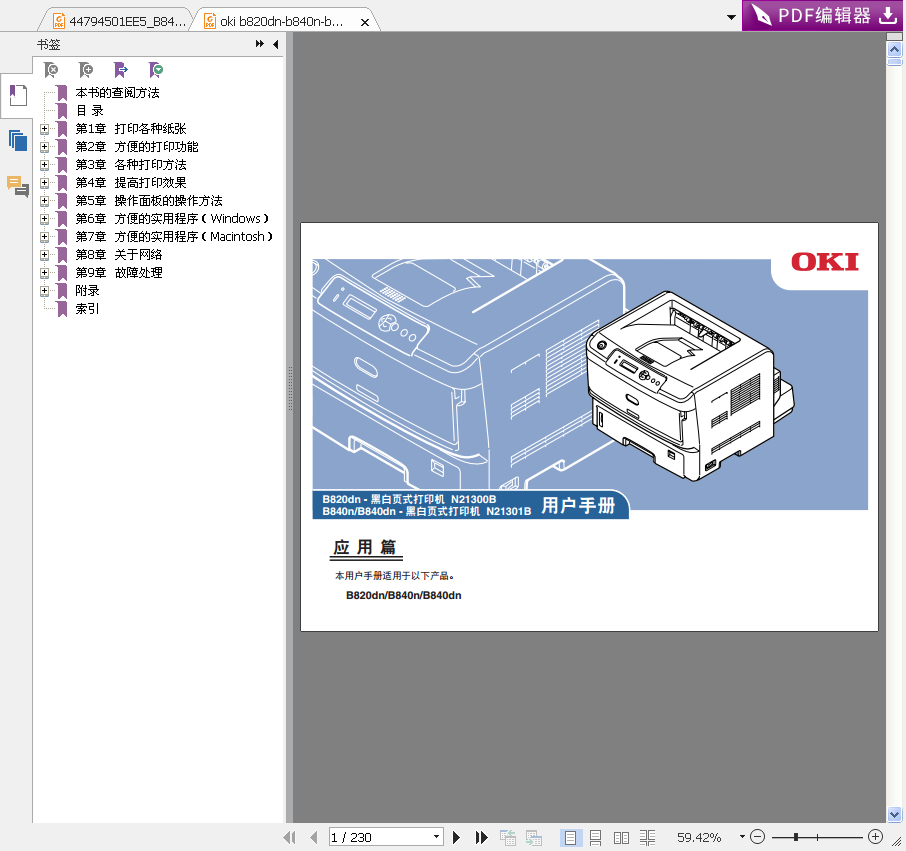Switch to continuous page view
The image size is (906, 851).
(x=596, y=837)
